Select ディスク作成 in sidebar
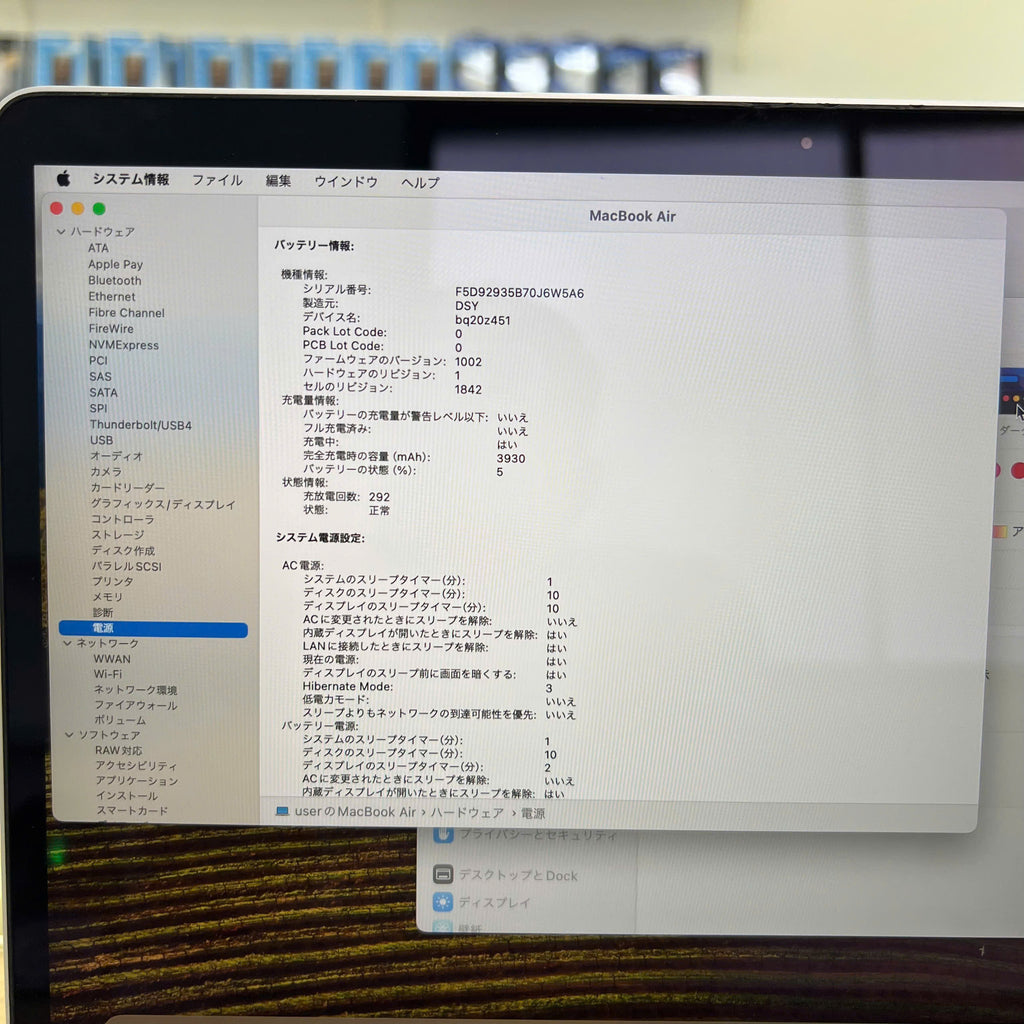 point(123,551)
